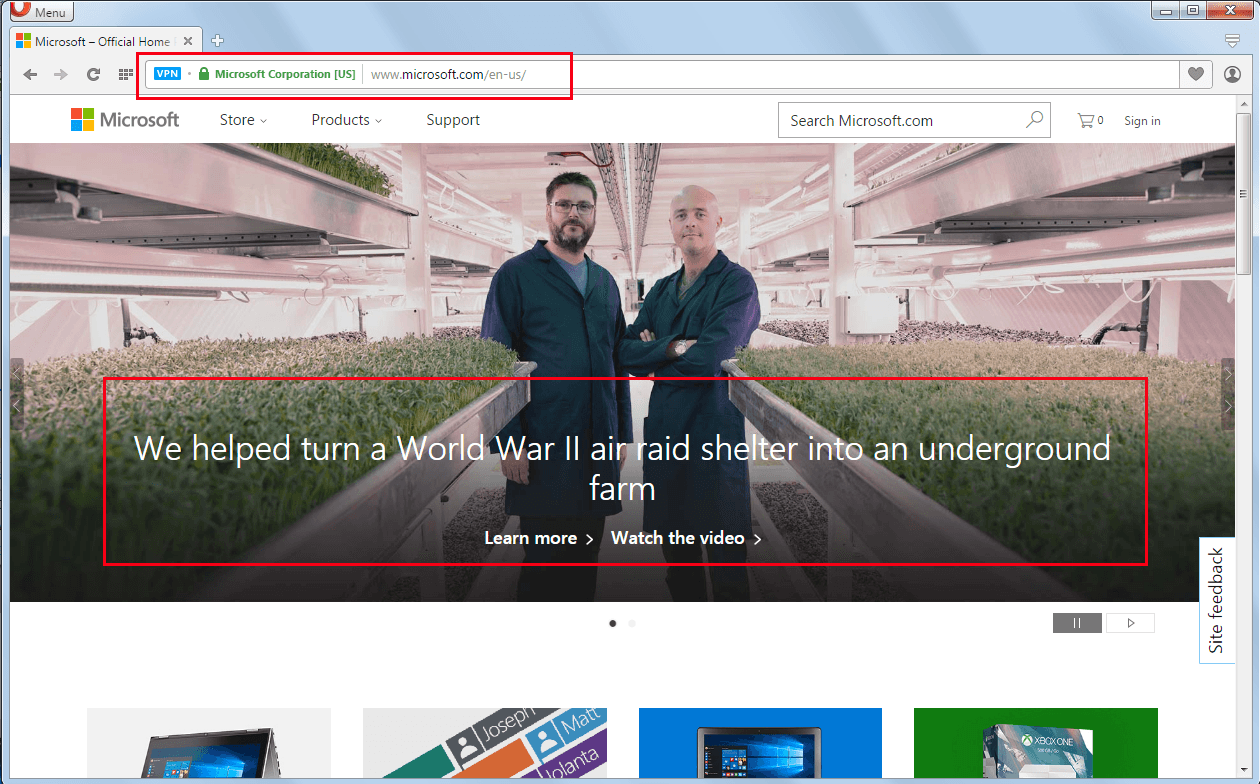
Task: Select the second carousel dot
Action: click(x=632, y=623)
